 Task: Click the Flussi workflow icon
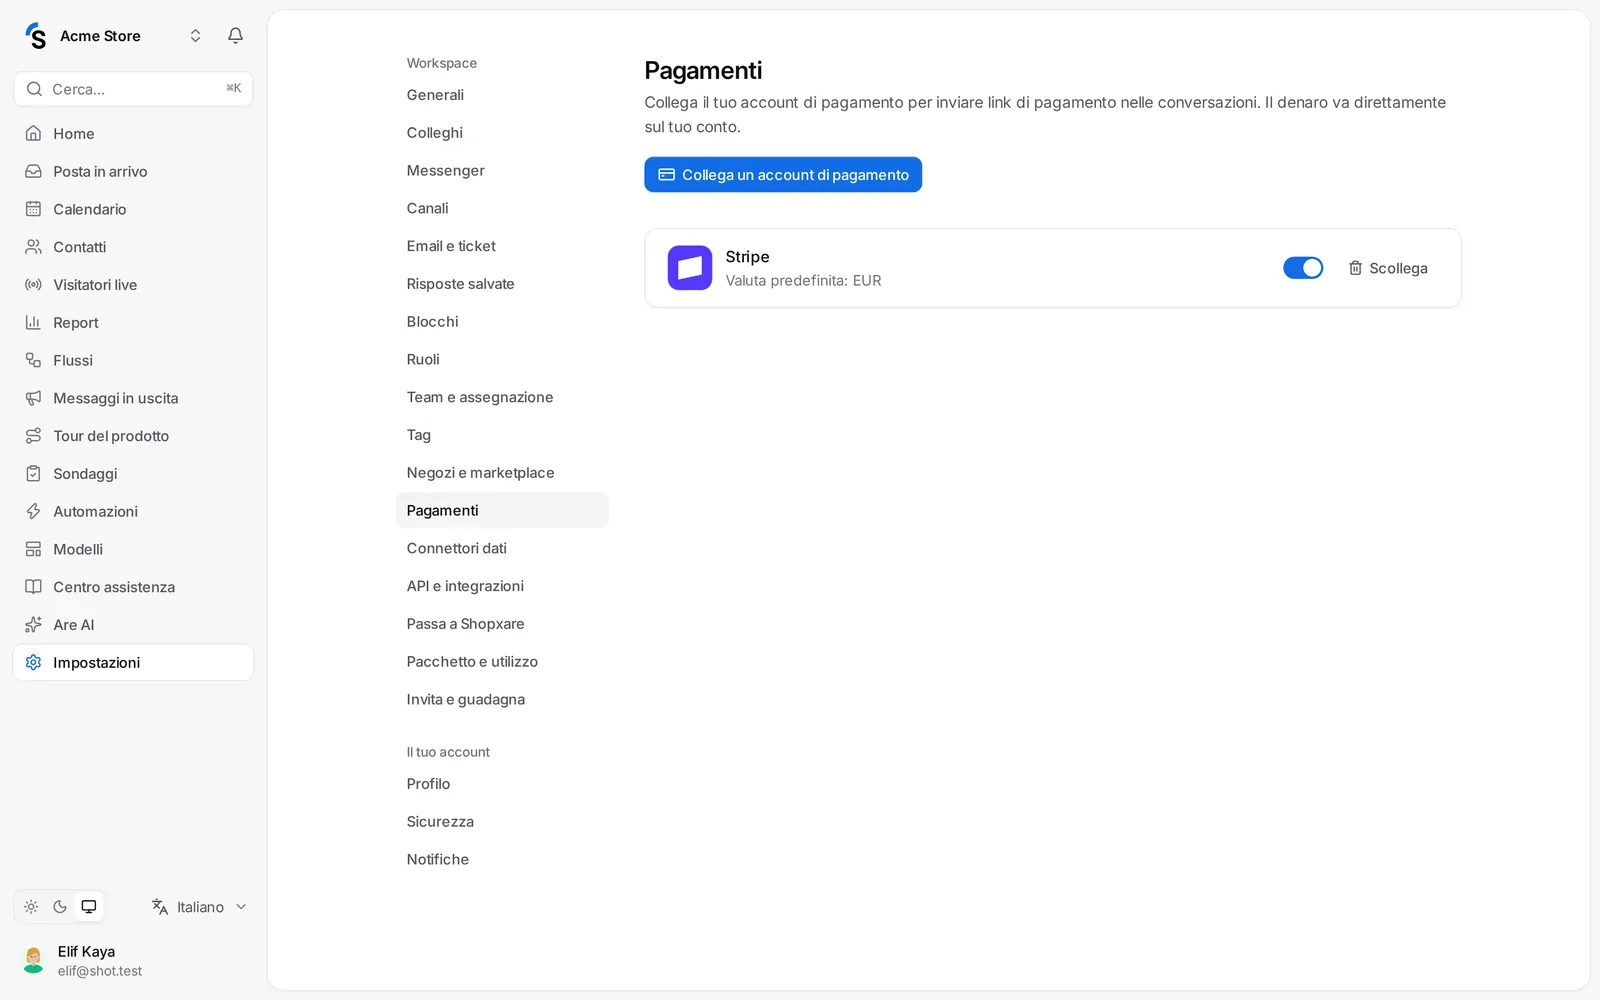[x=33, y=360]
